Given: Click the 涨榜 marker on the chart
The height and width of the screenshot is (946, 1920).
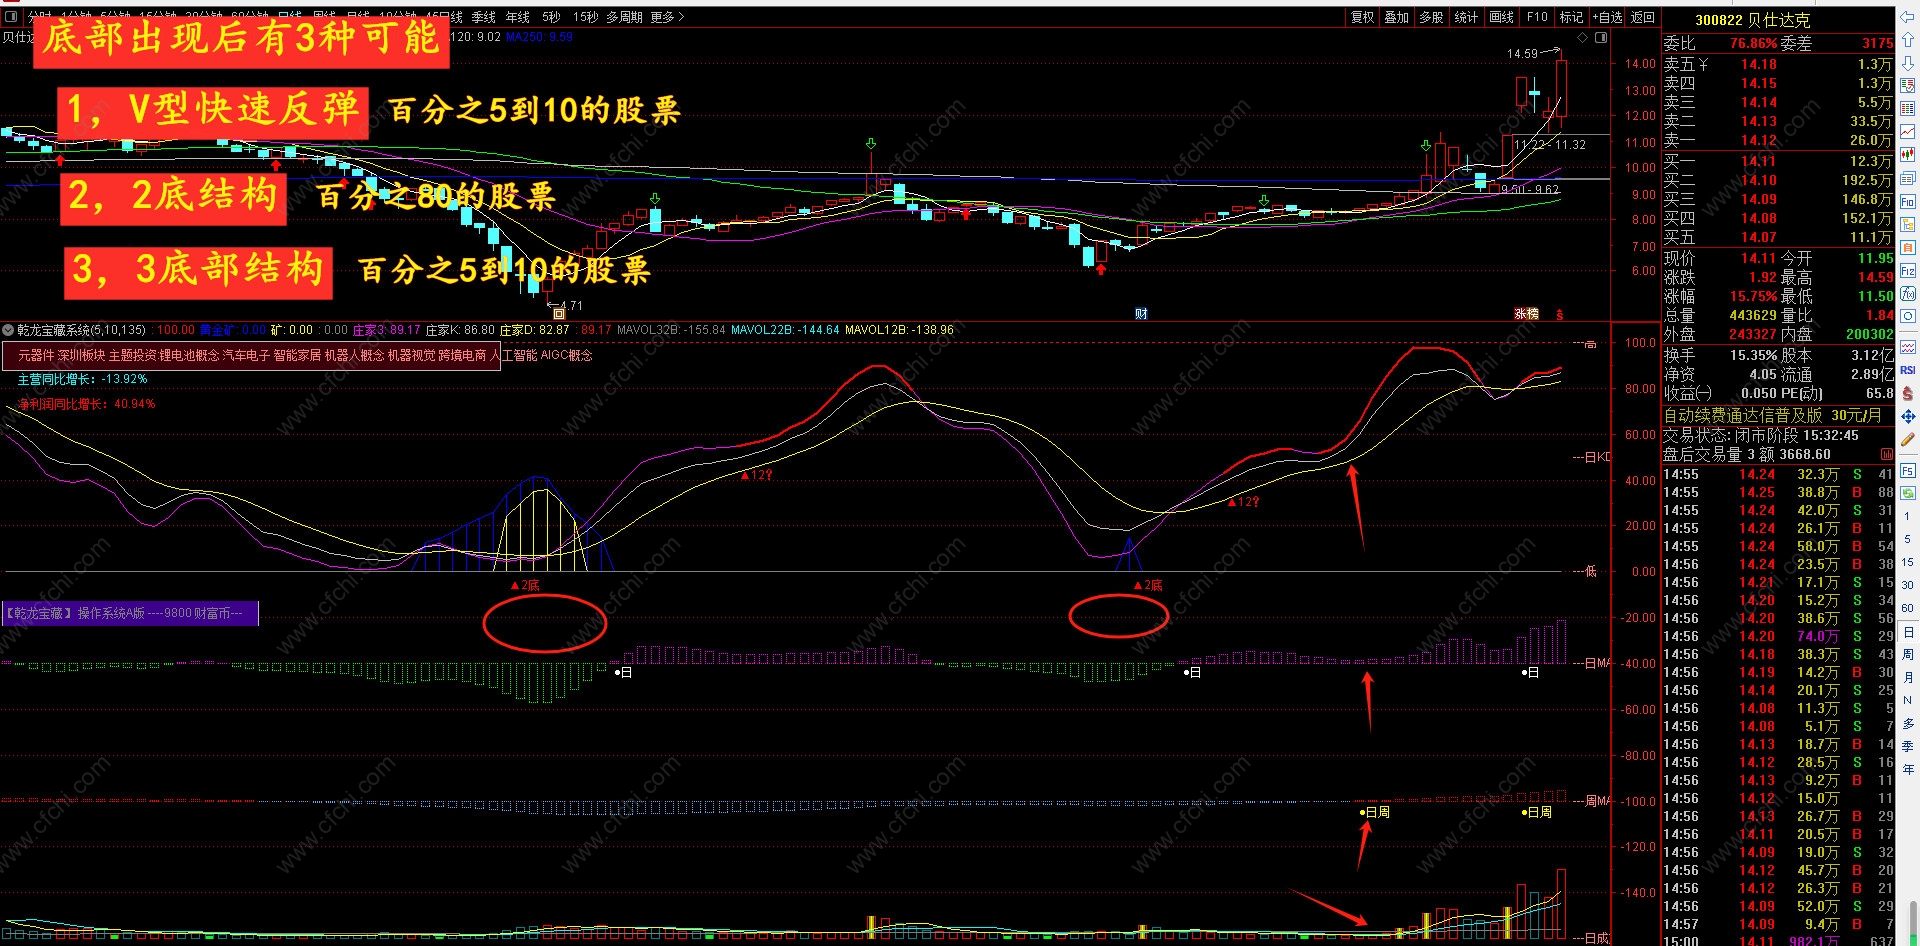Looking at the screenshot, I should click(1527, 314).
